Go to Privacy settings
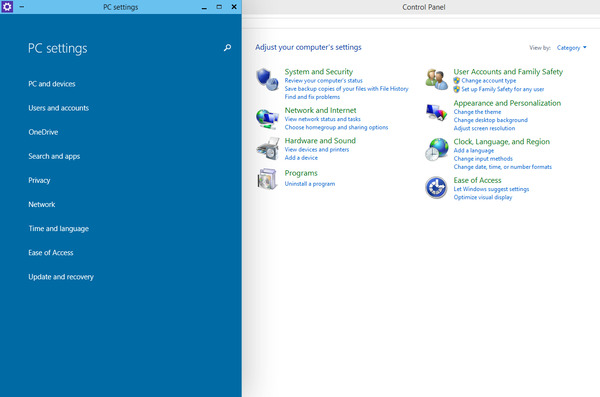The height and width of the screenshot is (397, 600). [x=39, y=180]
